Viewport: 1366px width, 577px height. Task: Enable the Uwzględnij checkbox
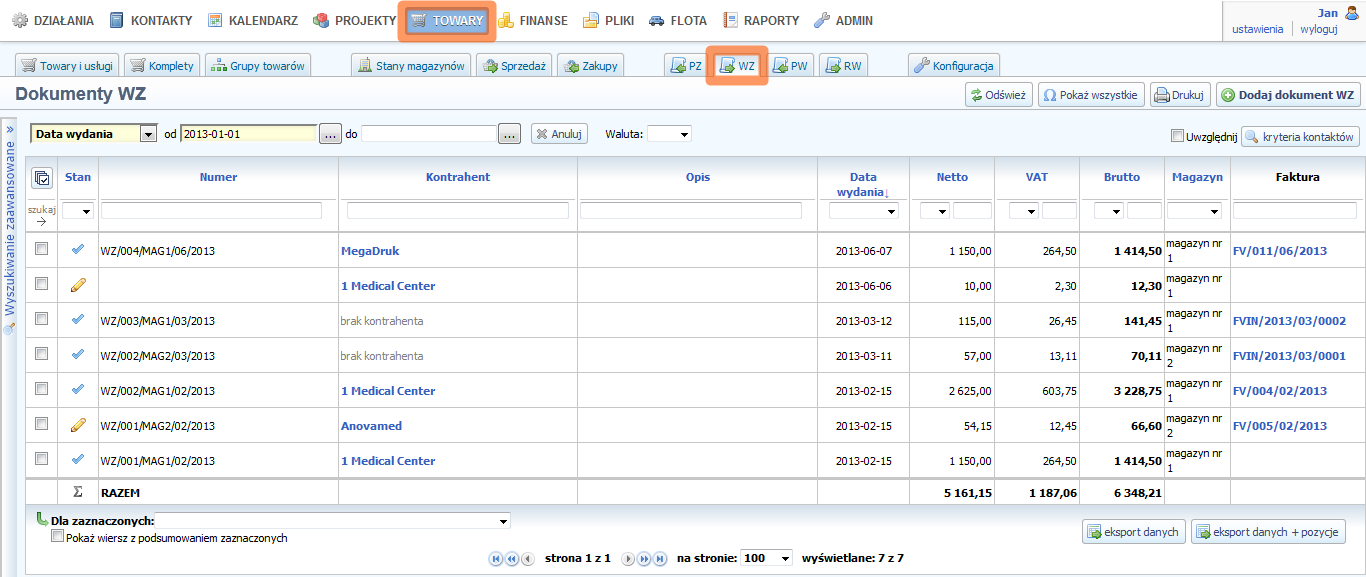(x=1177, y=136)
